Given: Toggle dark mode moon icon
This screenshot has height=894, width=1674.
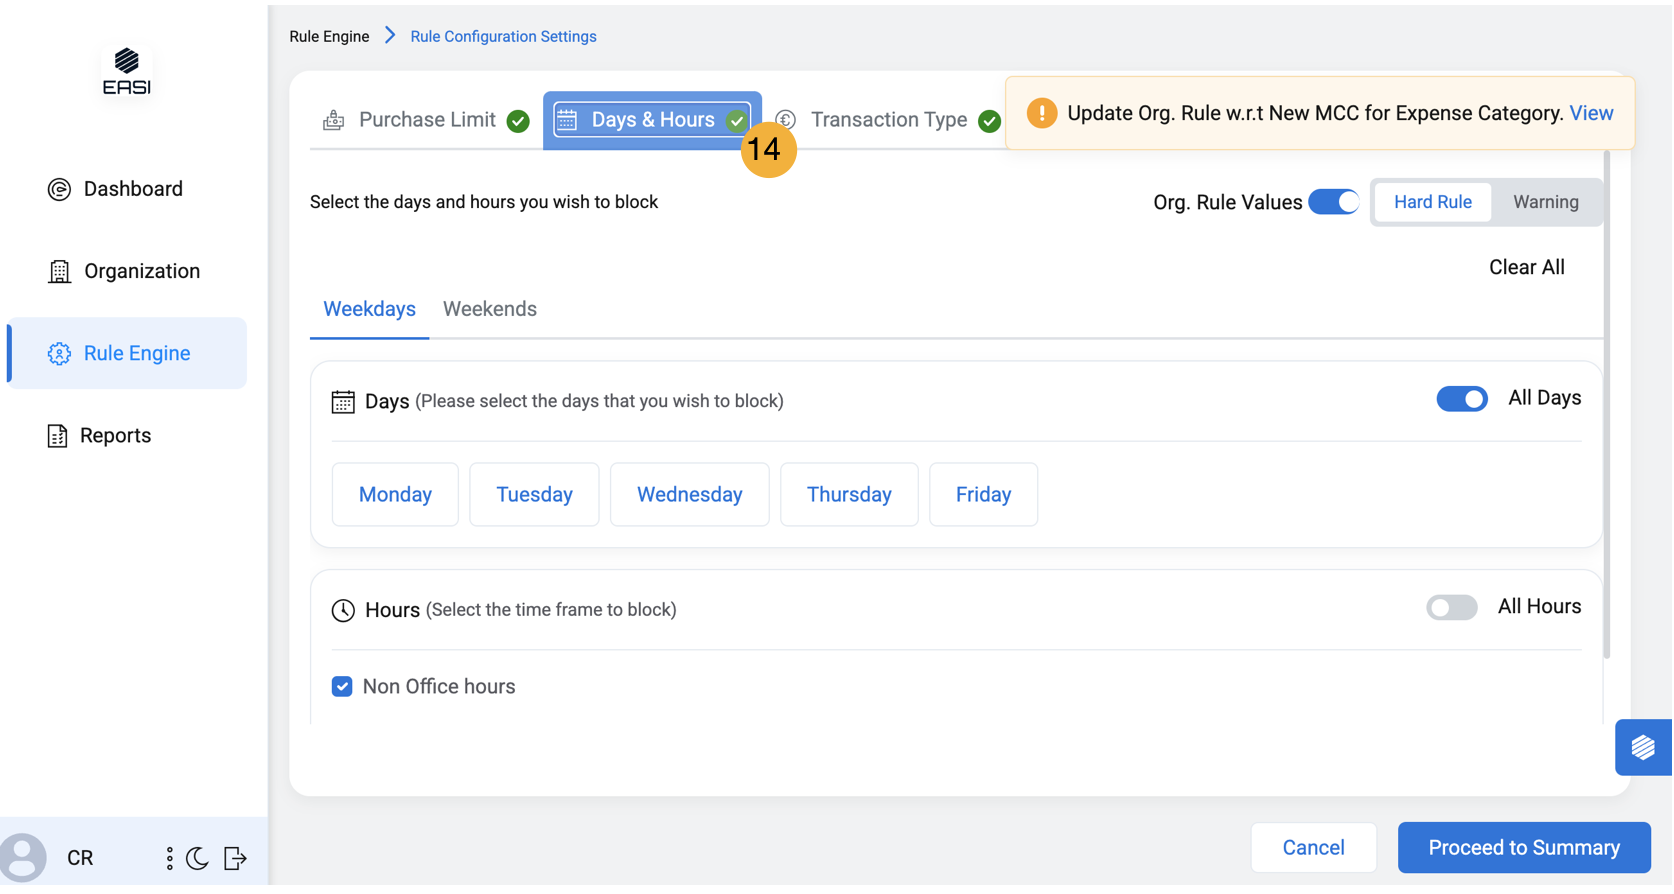Looking at the screenshot, I should coord(198,858).
